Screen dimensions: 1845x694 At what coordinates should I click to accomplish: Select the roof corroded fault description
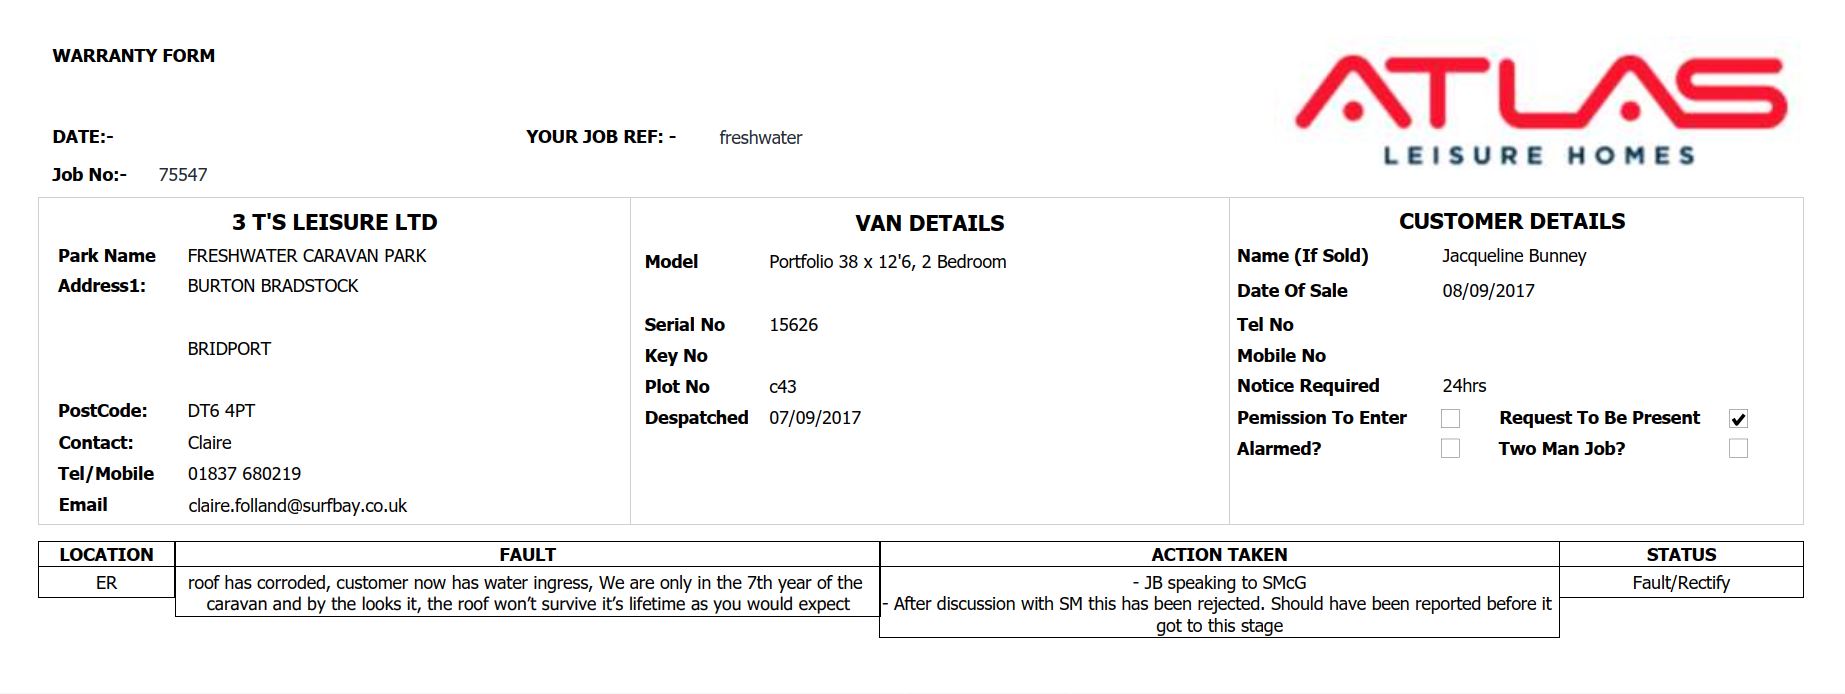527,593
